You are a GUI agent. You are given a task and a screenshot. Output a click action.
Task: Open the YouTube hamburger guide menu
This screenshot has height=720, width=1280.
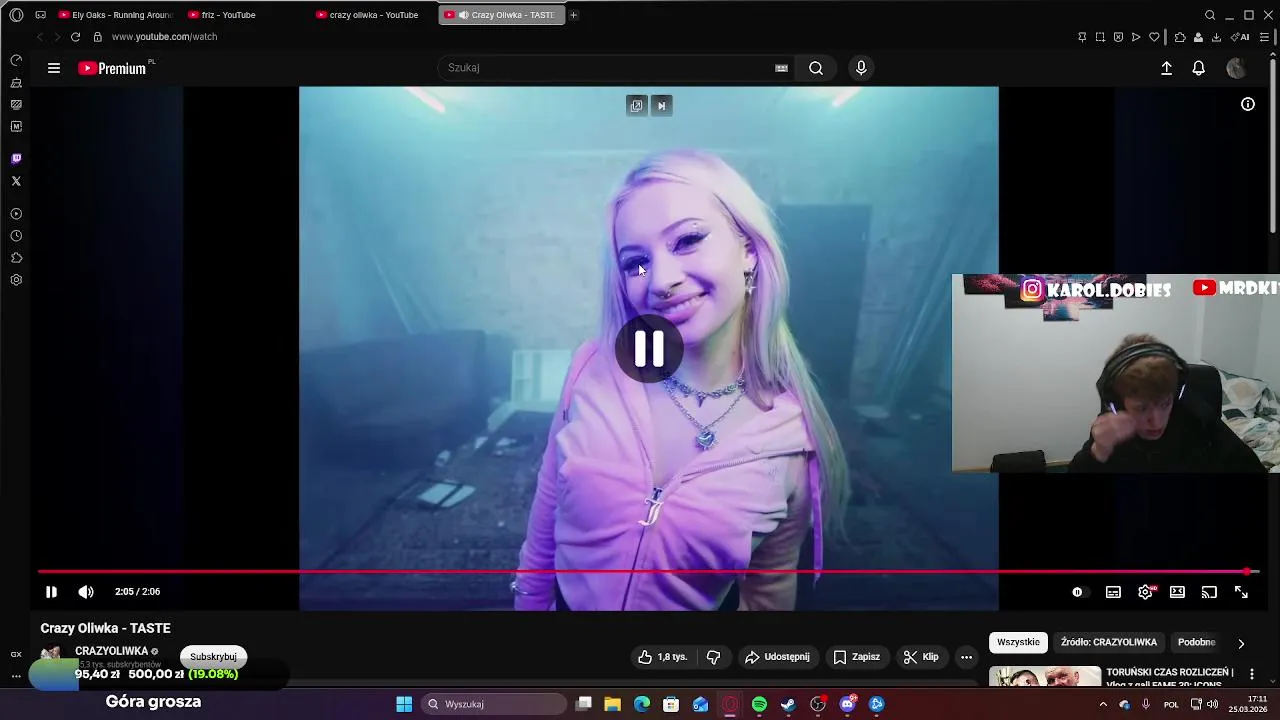54,68
